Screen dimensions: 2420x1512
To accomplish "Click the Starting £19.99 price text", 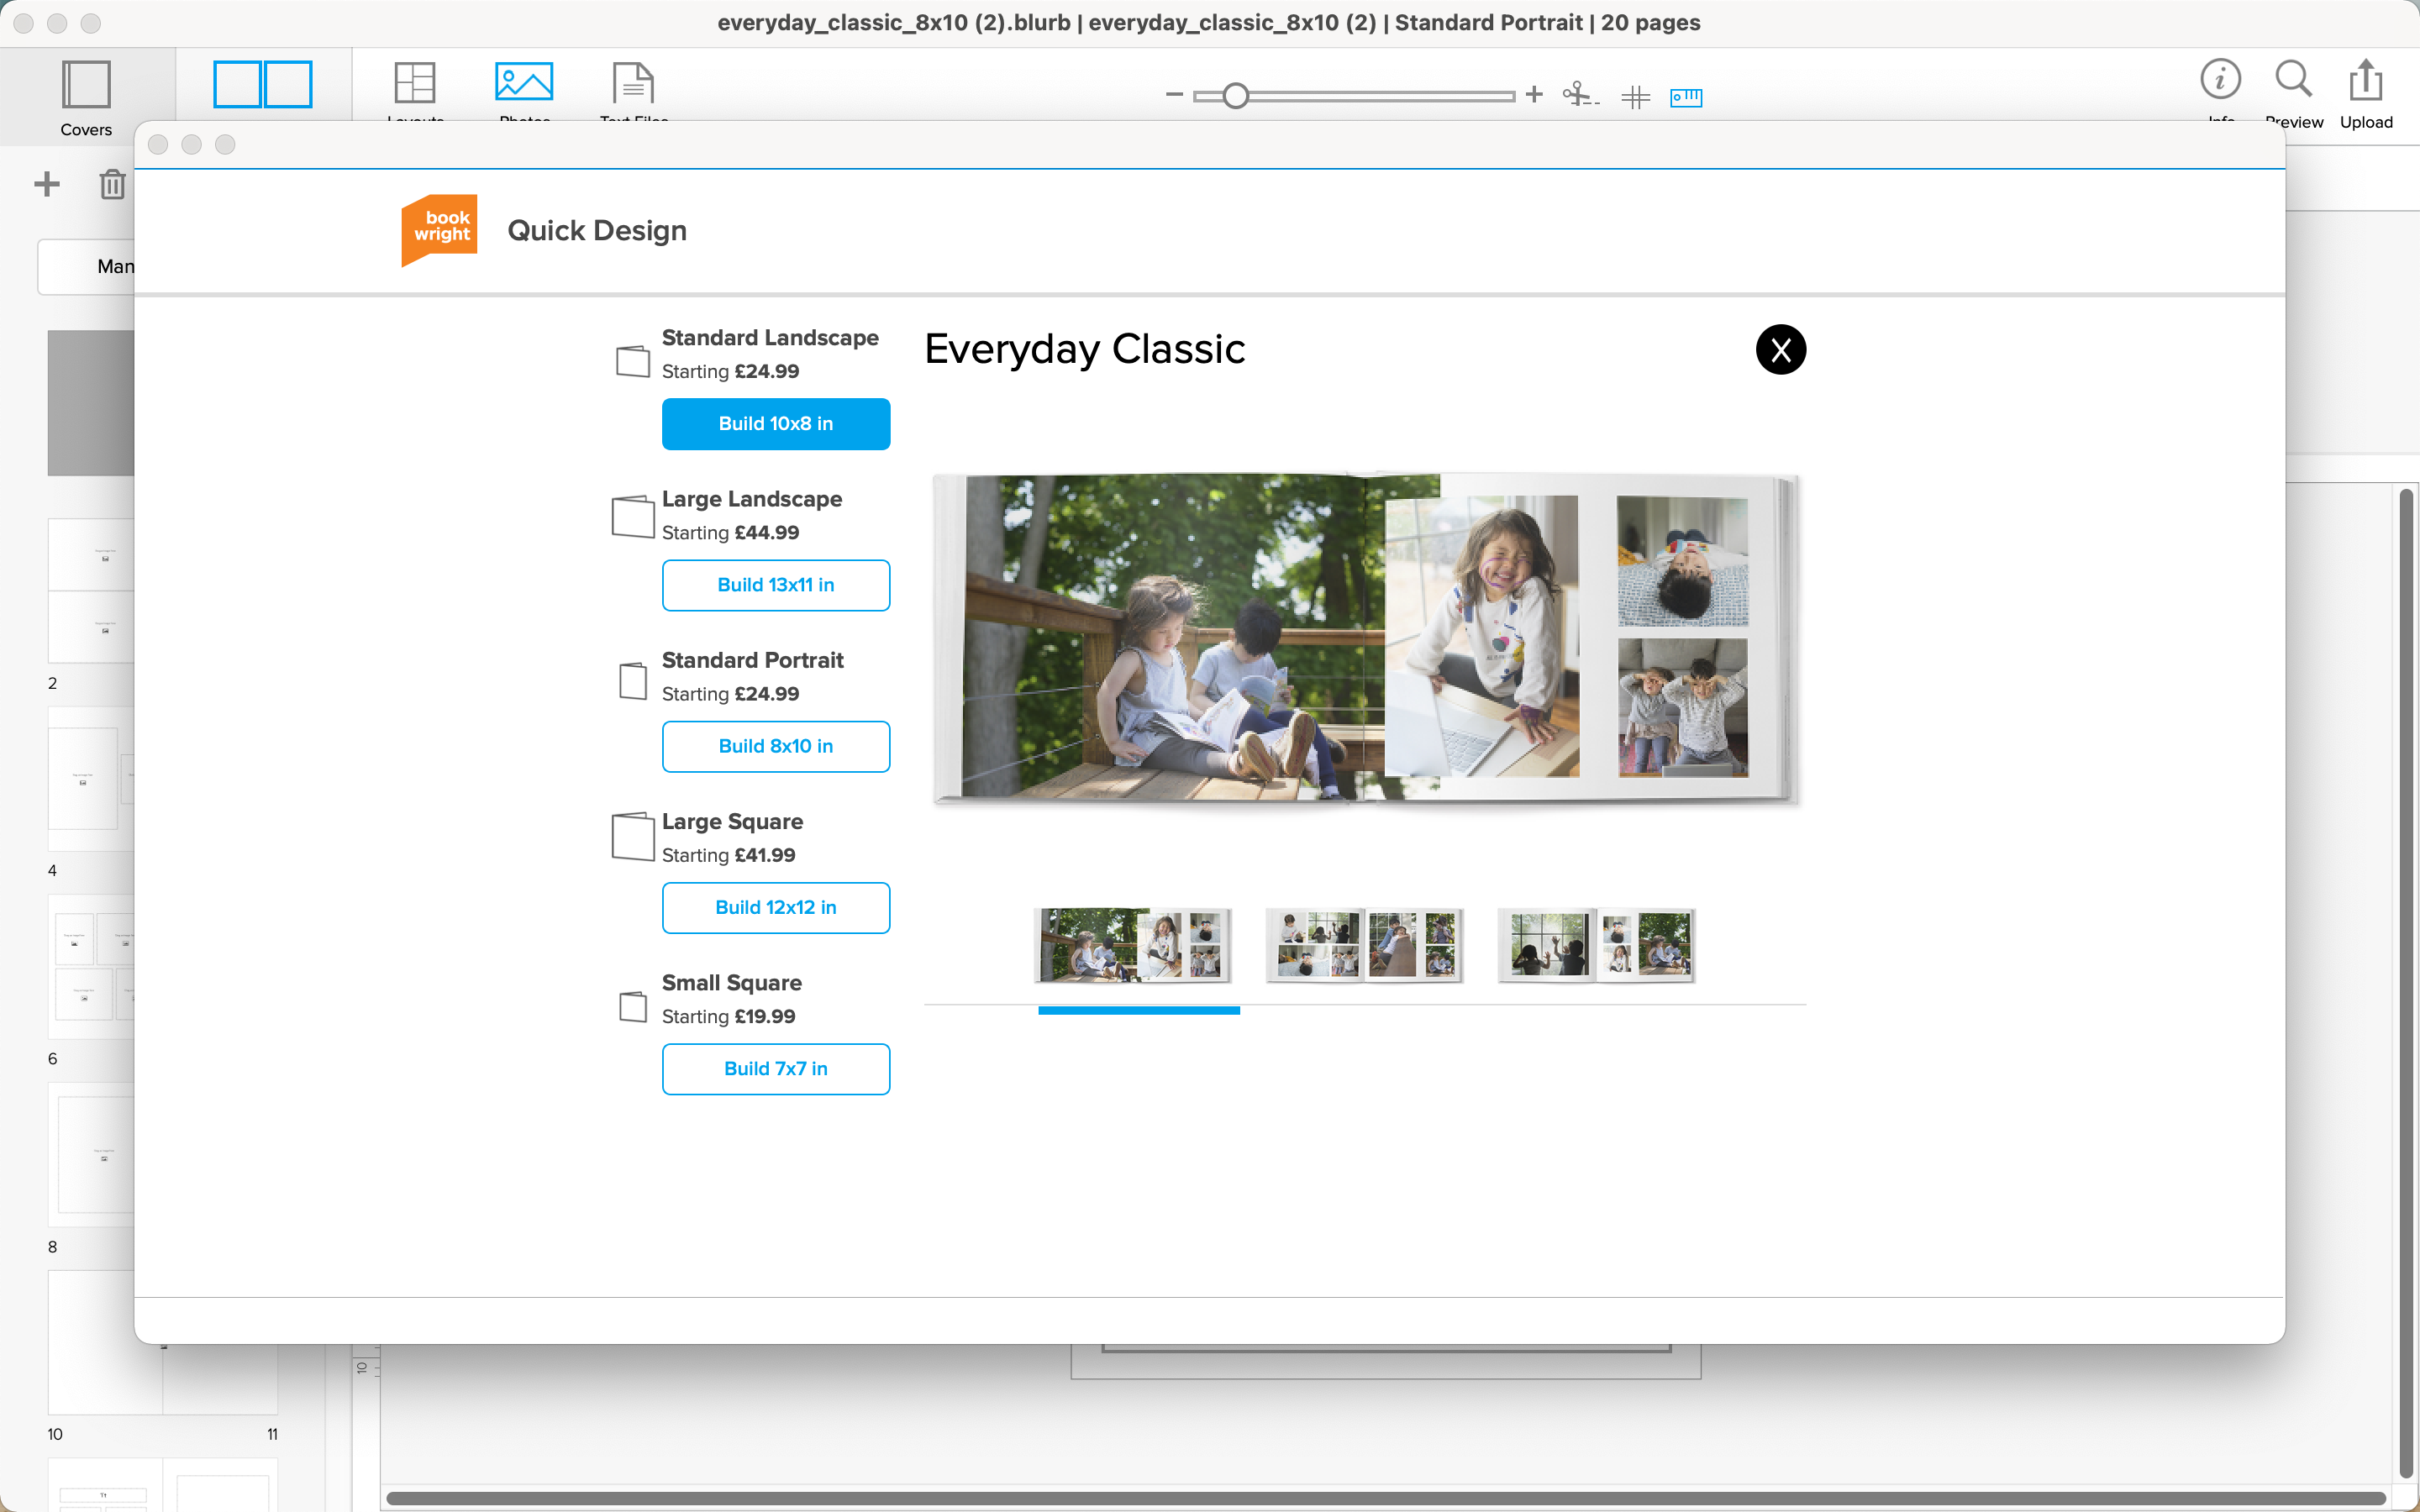I will tap(729, 1017).
